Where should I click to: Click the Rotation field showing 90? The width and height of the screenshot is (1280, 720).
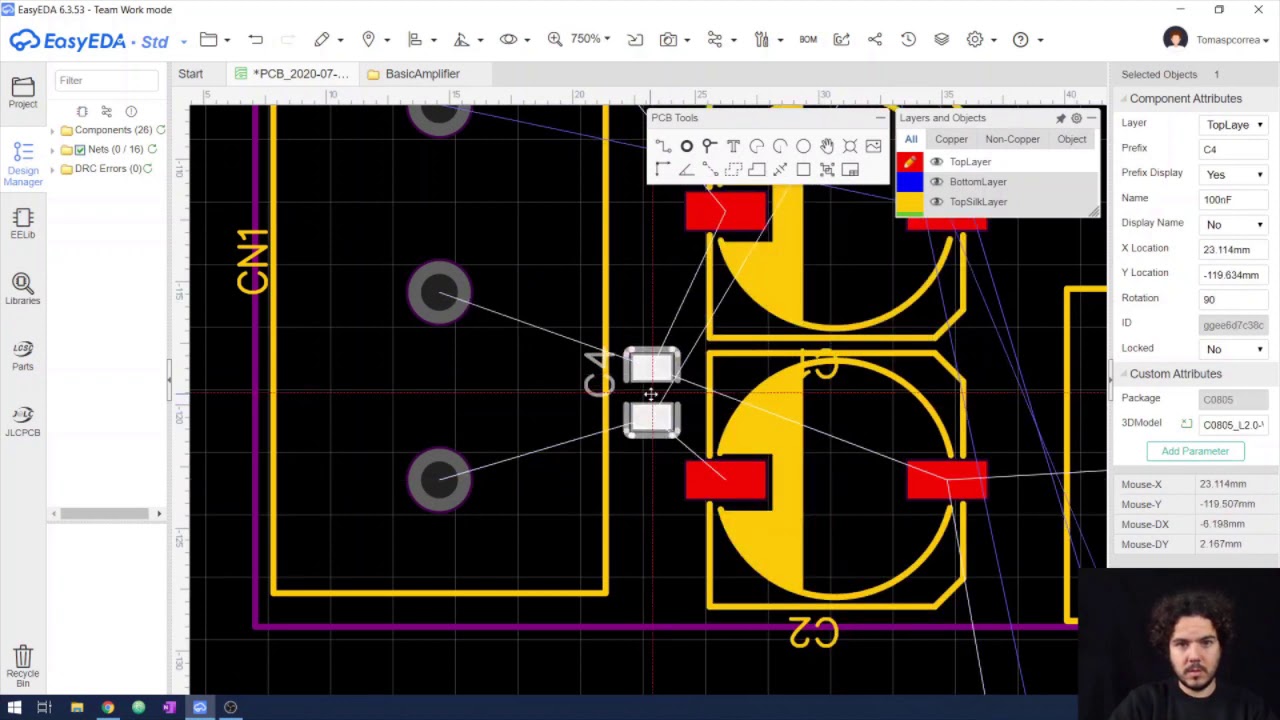1233,300
